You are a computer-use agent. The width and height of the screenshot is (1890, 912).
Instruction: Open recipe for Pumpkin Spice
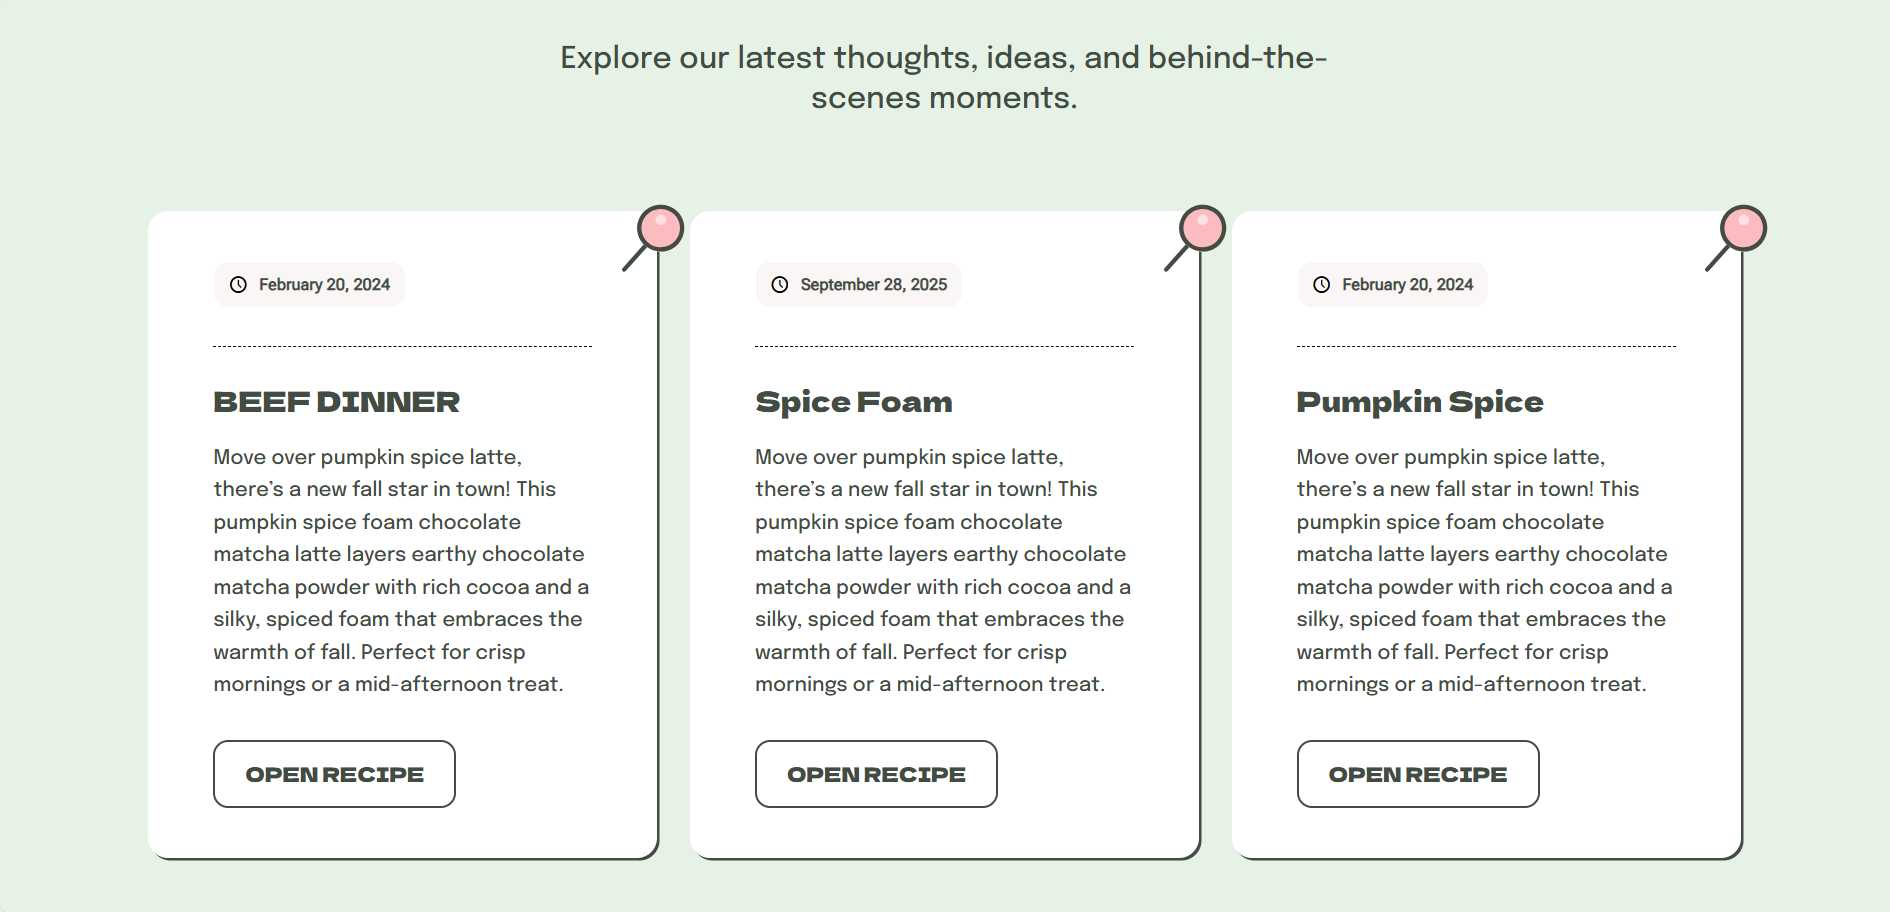tap(1417, 774)
